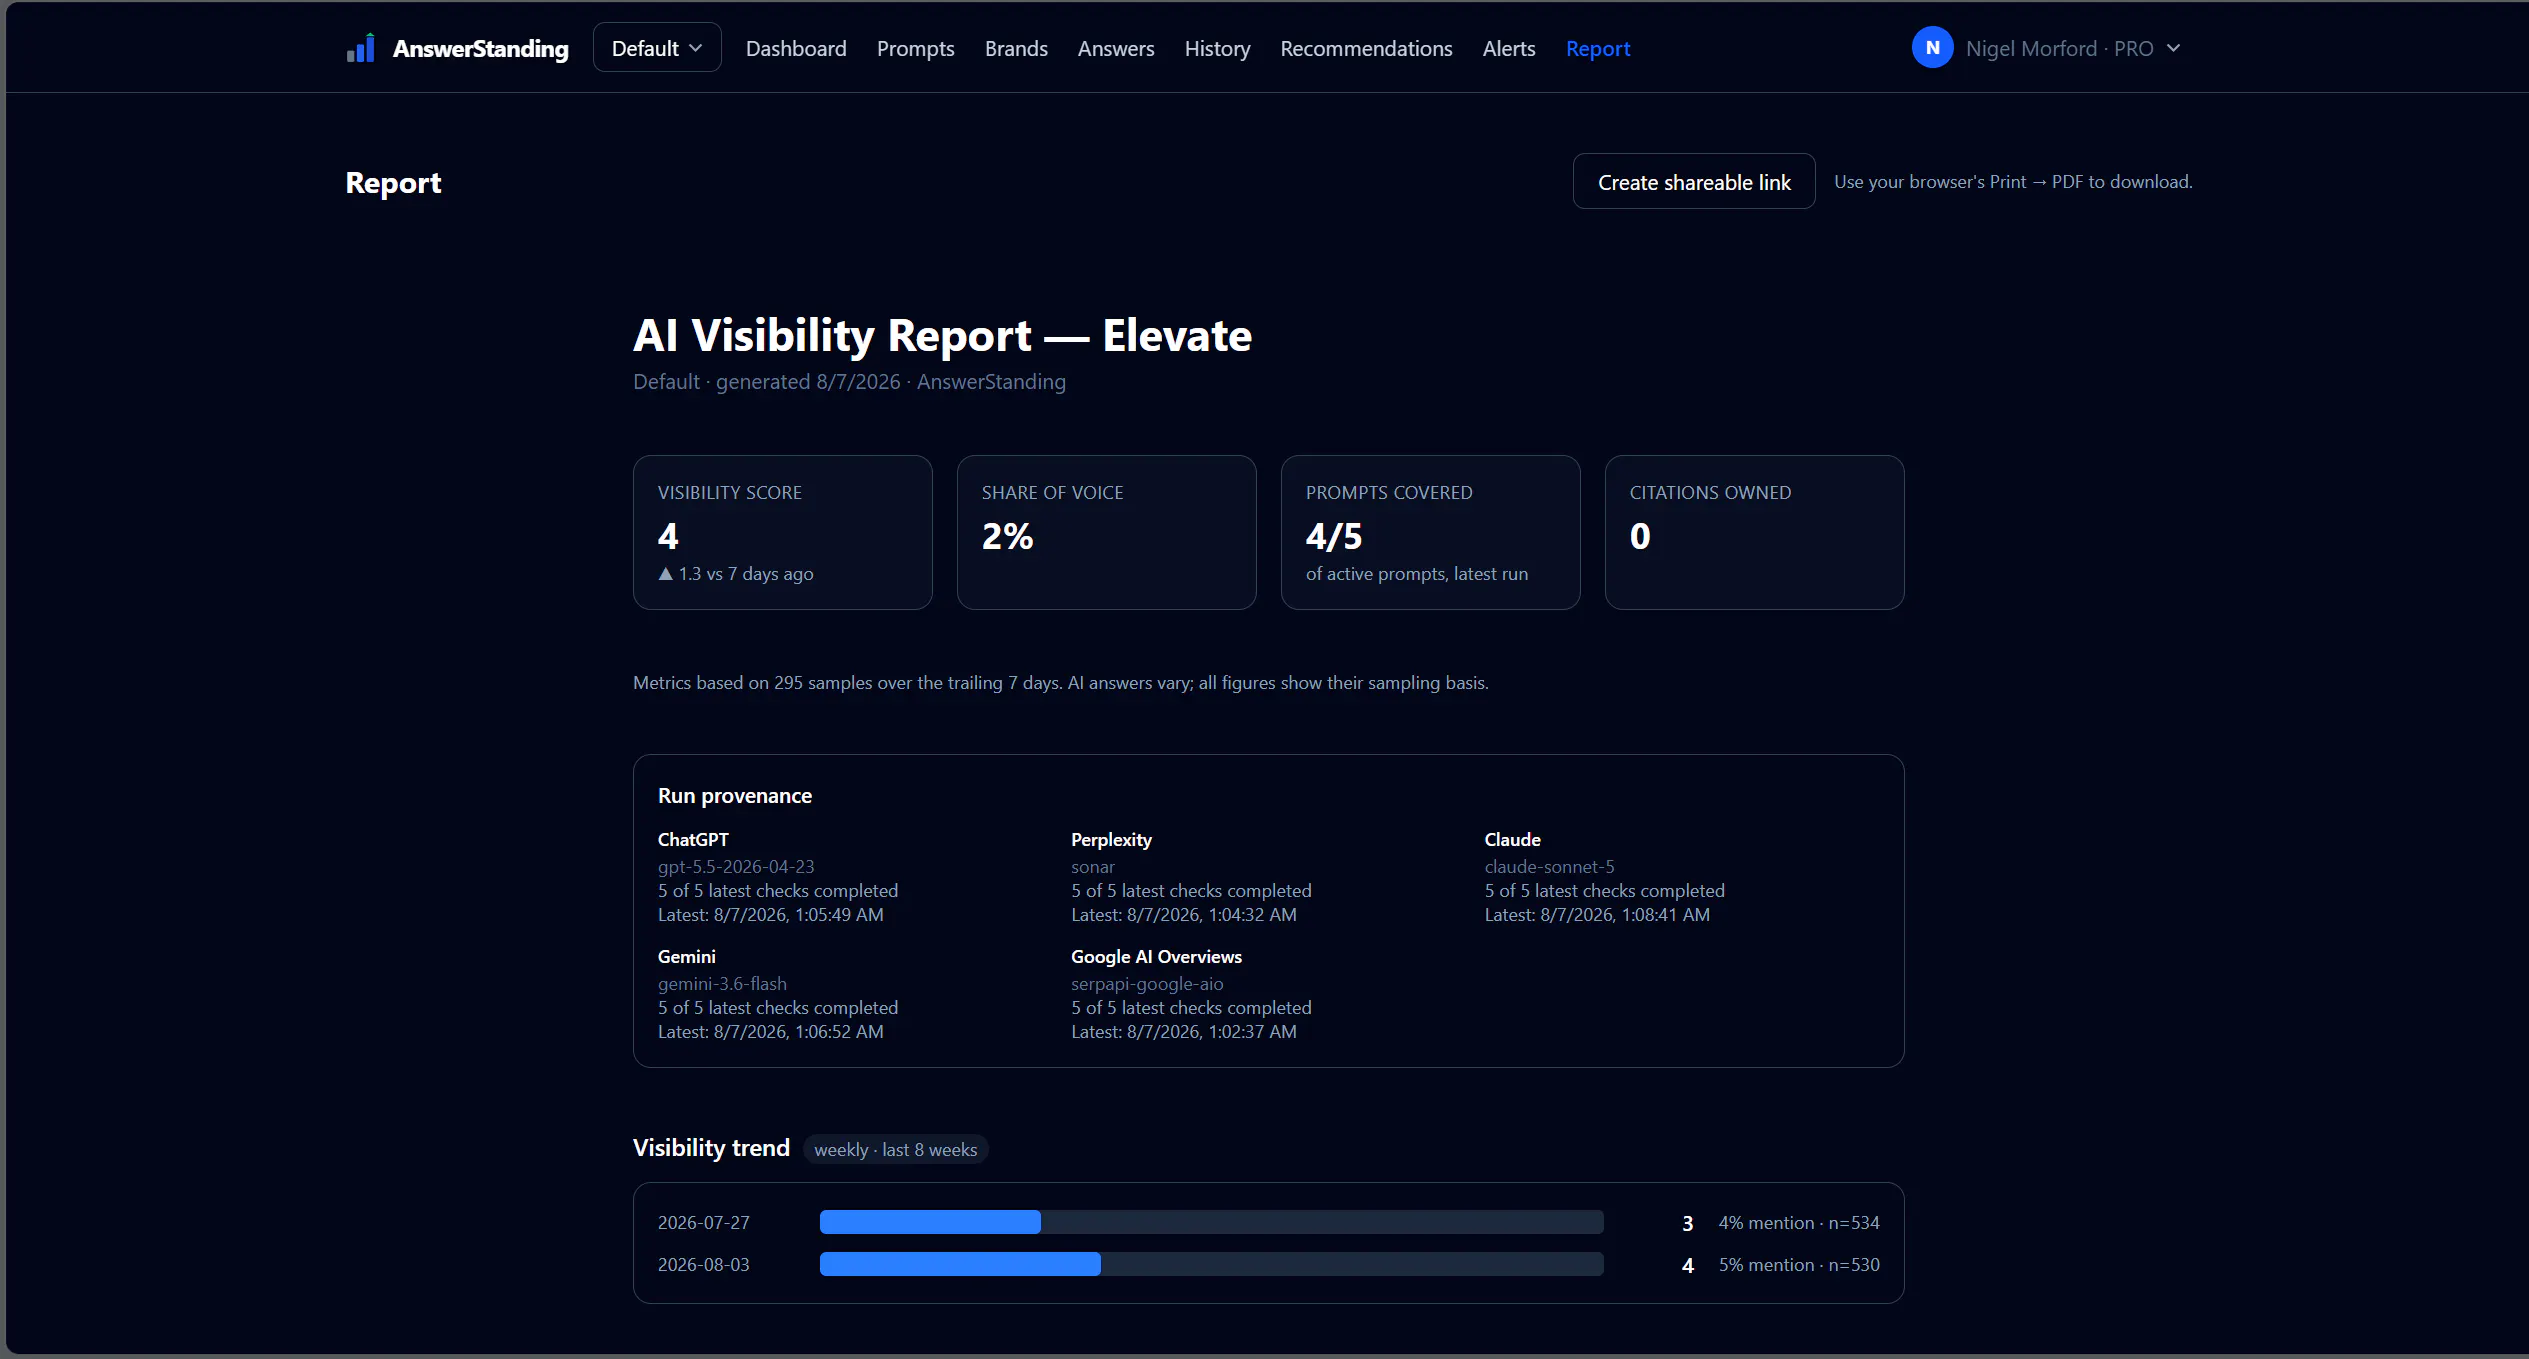Screen dimensions: 2529x1359
Task: Click 'of active prompts, latest run' caption
Action: [x=1416, y=574]
